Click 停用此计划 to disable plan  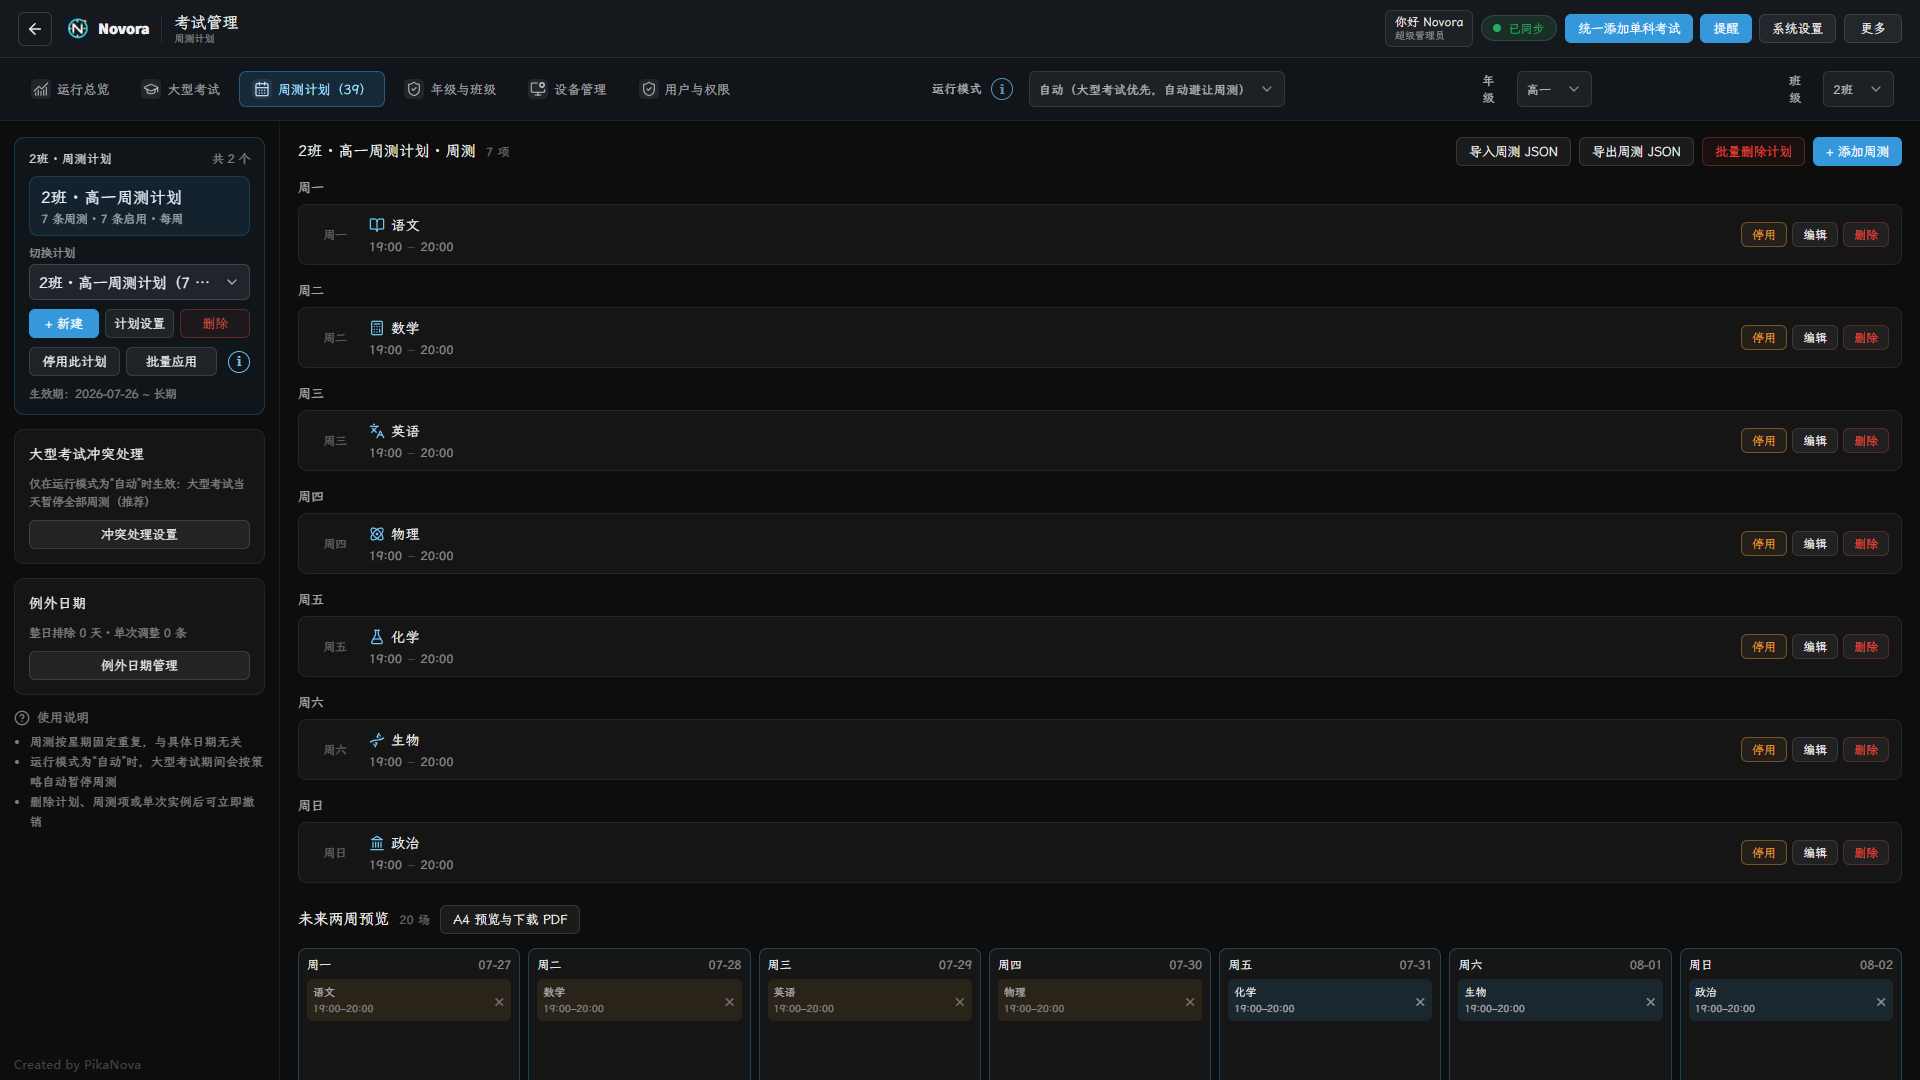74,362
